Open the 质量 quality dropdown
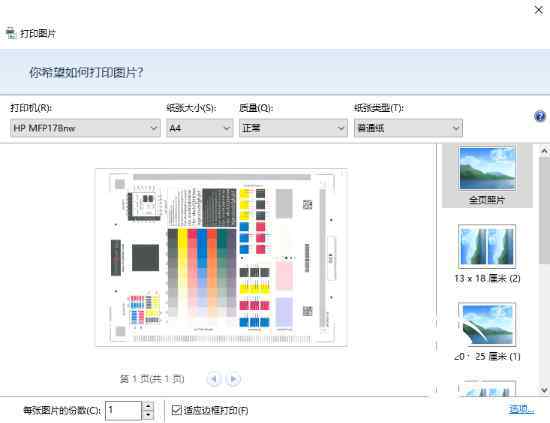Viewport: 550px width, 423px height. 293,128
